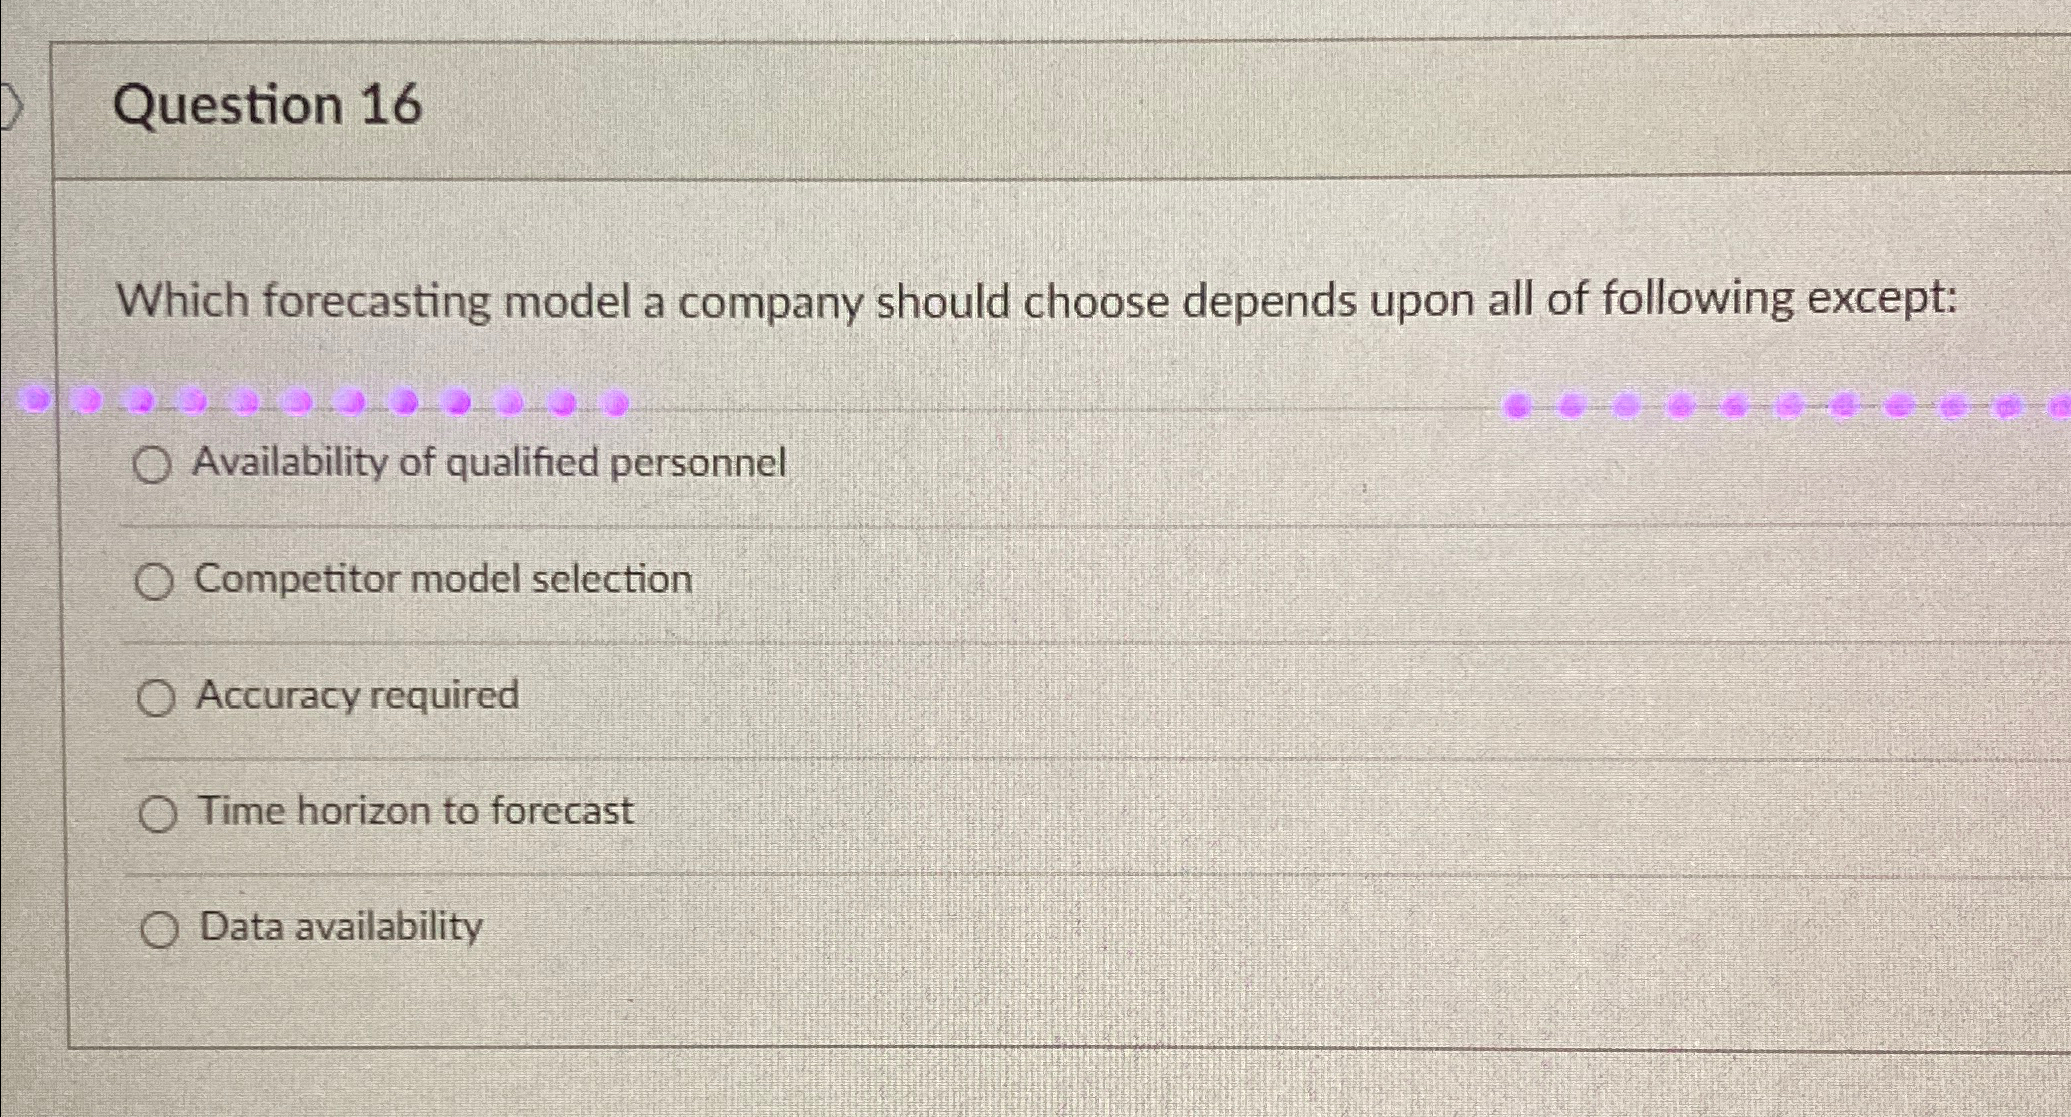This screenshot has width=2071, height=1117.
Task: Click the radio circle beside Time horizon to forecast
Action: tap(158, 813)
